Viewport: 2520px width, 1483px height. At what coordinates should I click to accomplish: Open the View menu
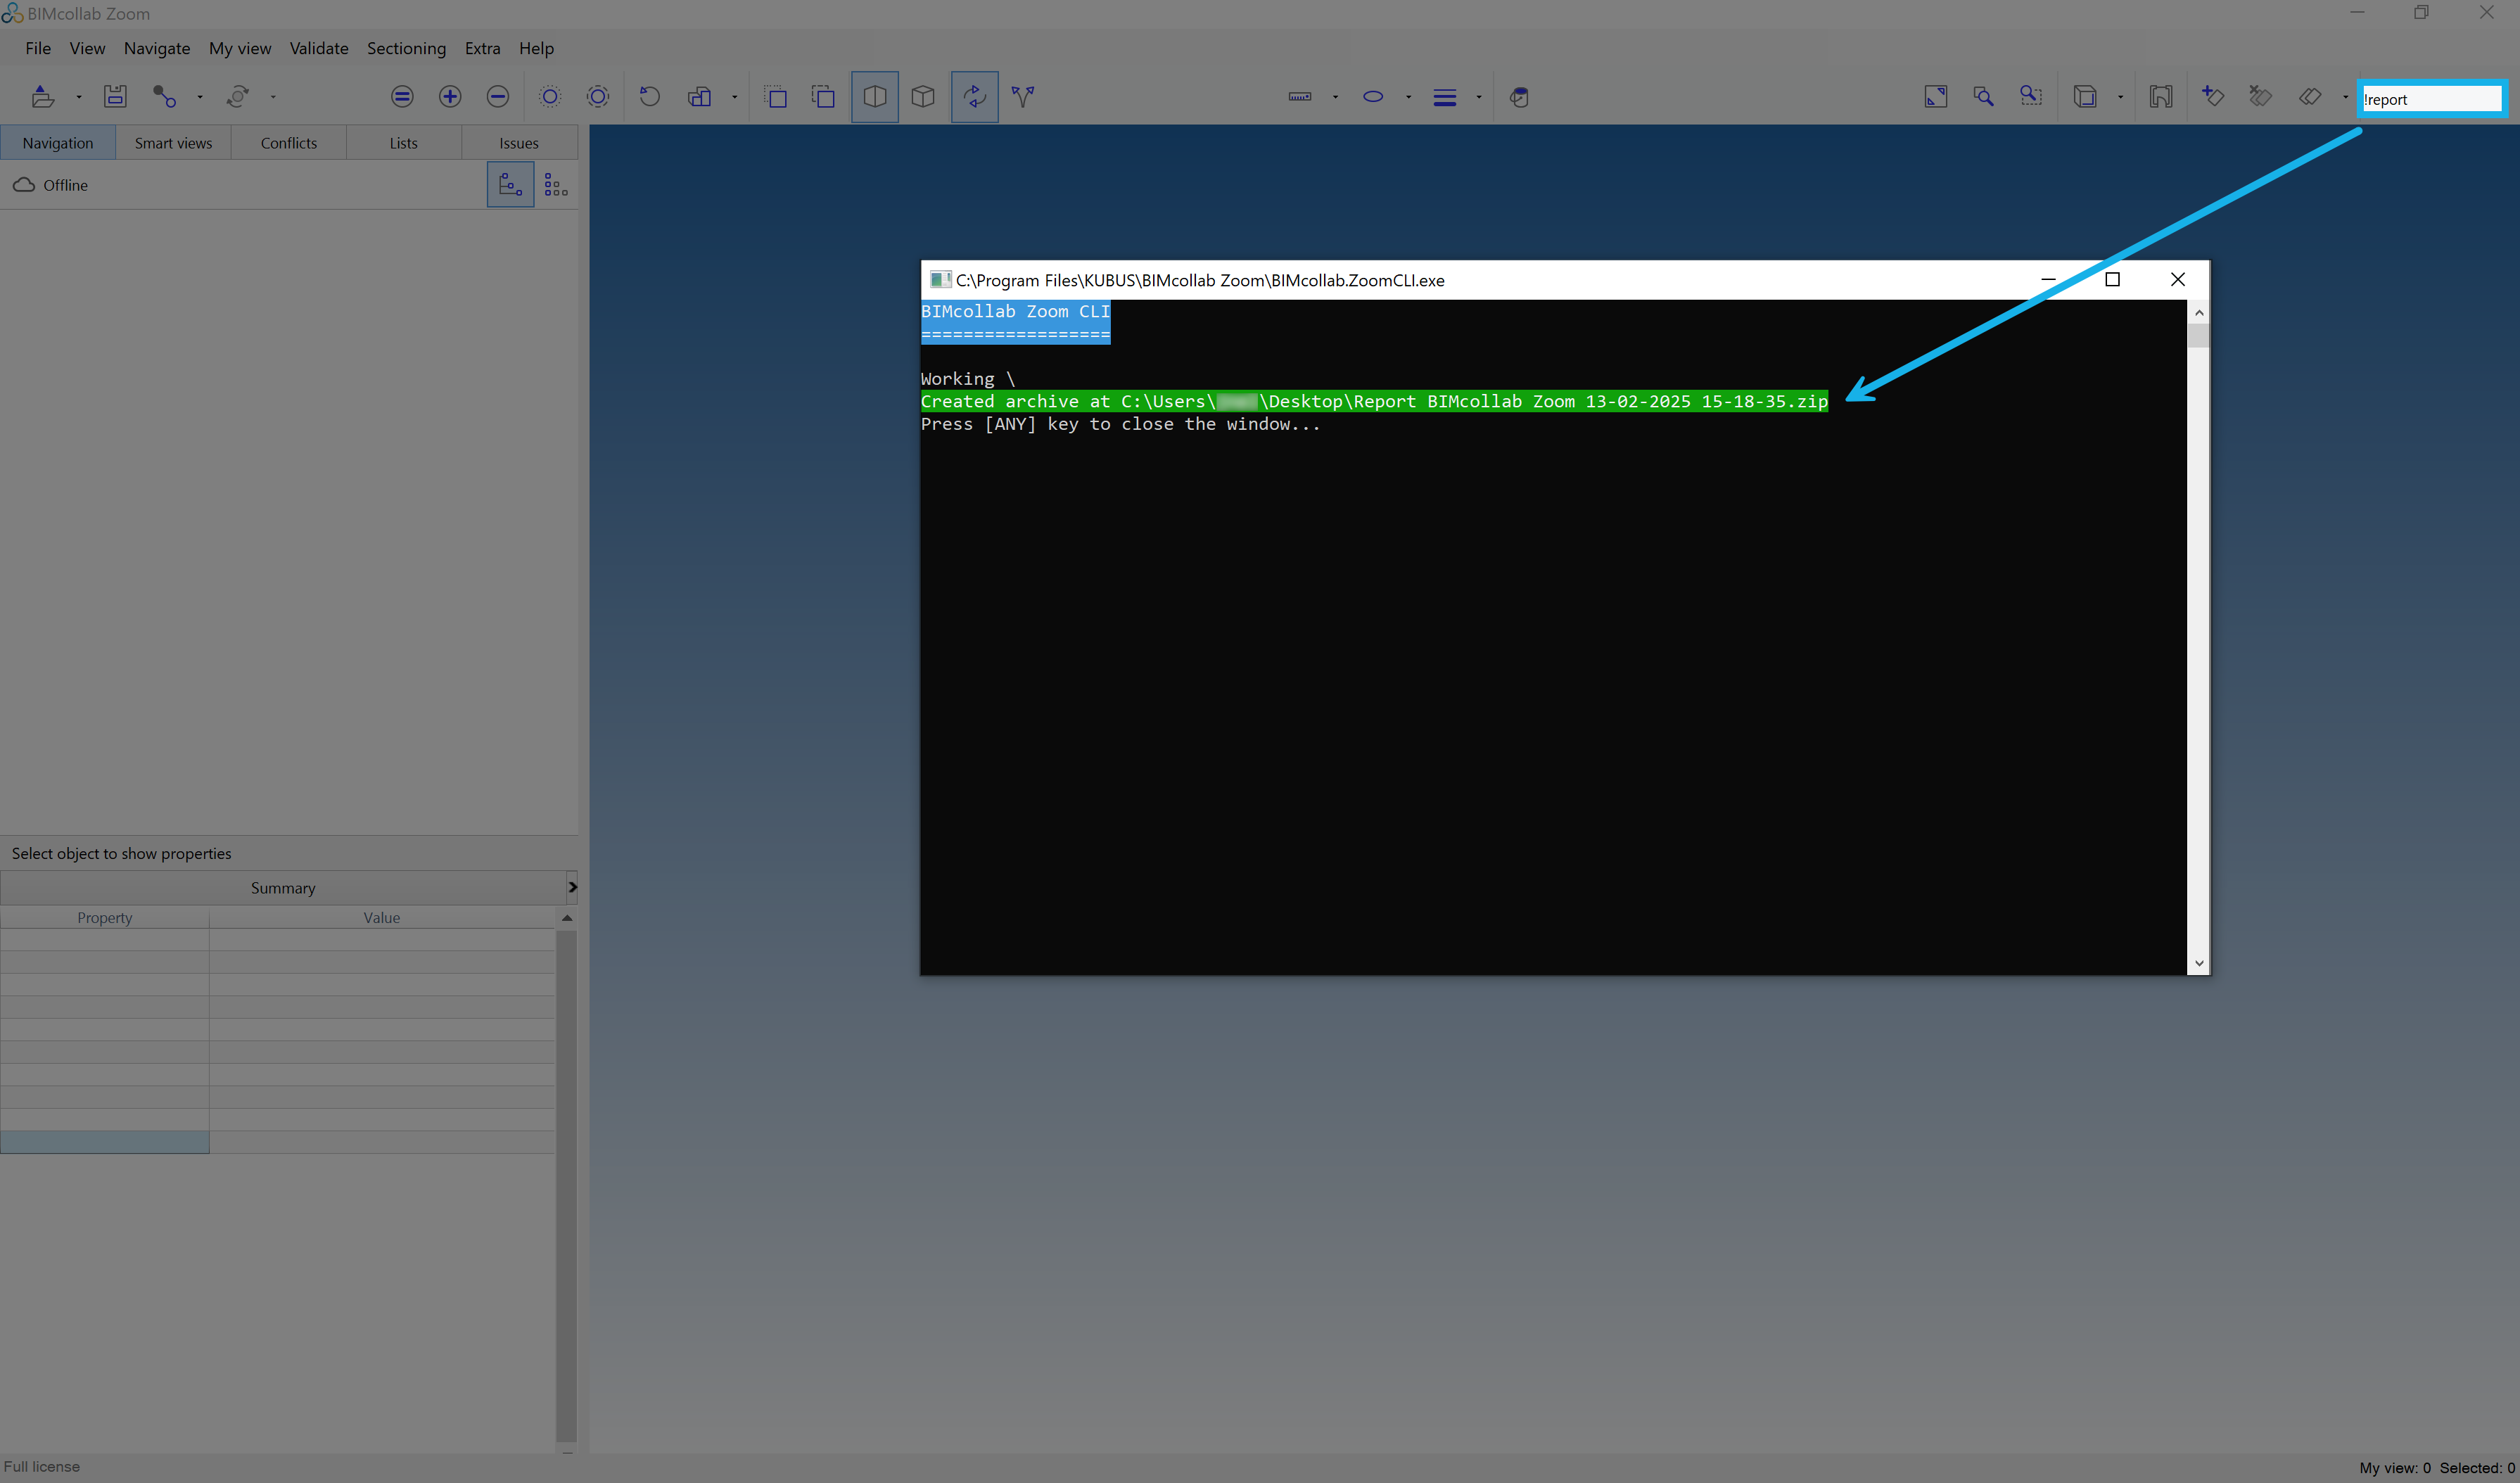87,48
